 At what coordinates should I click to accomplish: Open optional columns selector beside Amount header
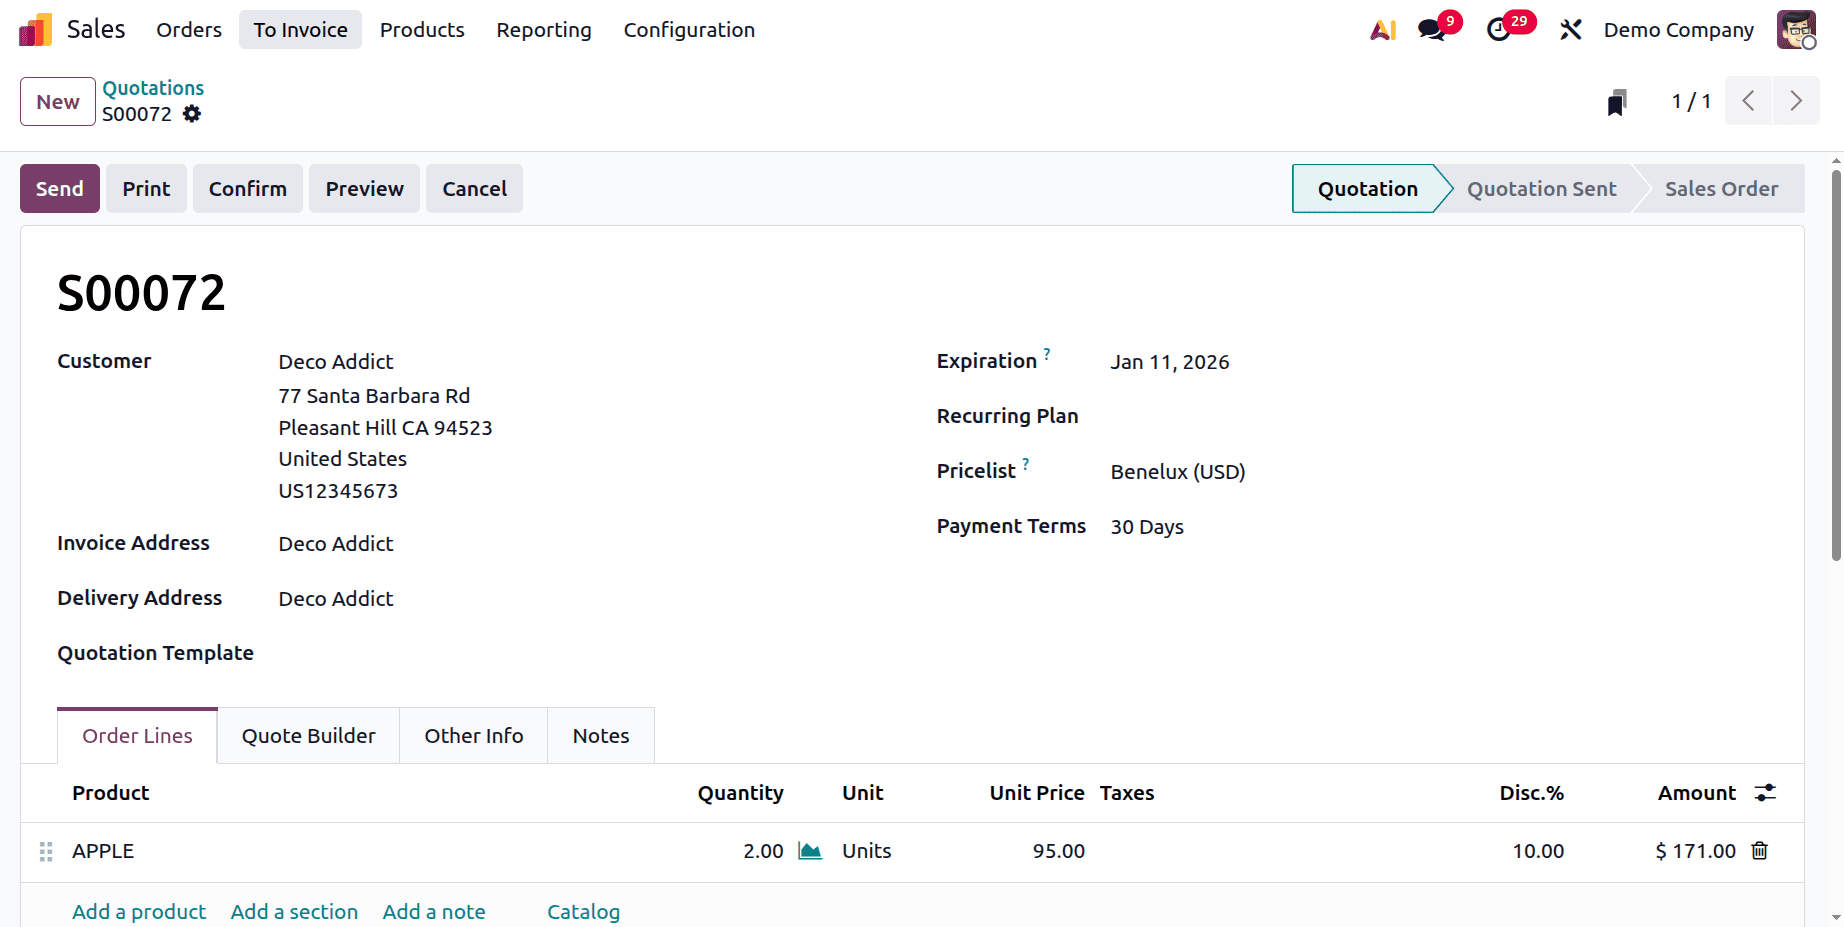click(x=1765, y=792)
